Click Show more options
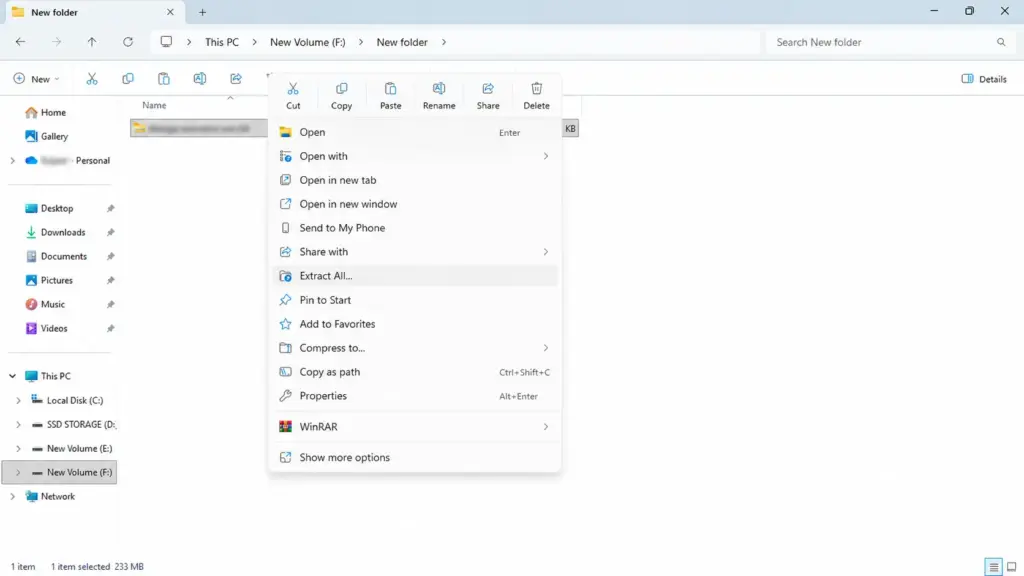The width and height of the screenshot is (1024, 576). [414, 457]
